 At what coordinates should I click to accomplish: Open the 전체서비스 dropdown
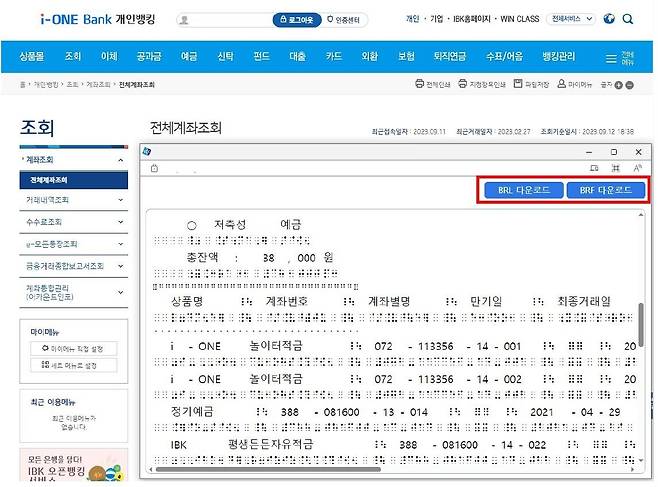[571, 19]
